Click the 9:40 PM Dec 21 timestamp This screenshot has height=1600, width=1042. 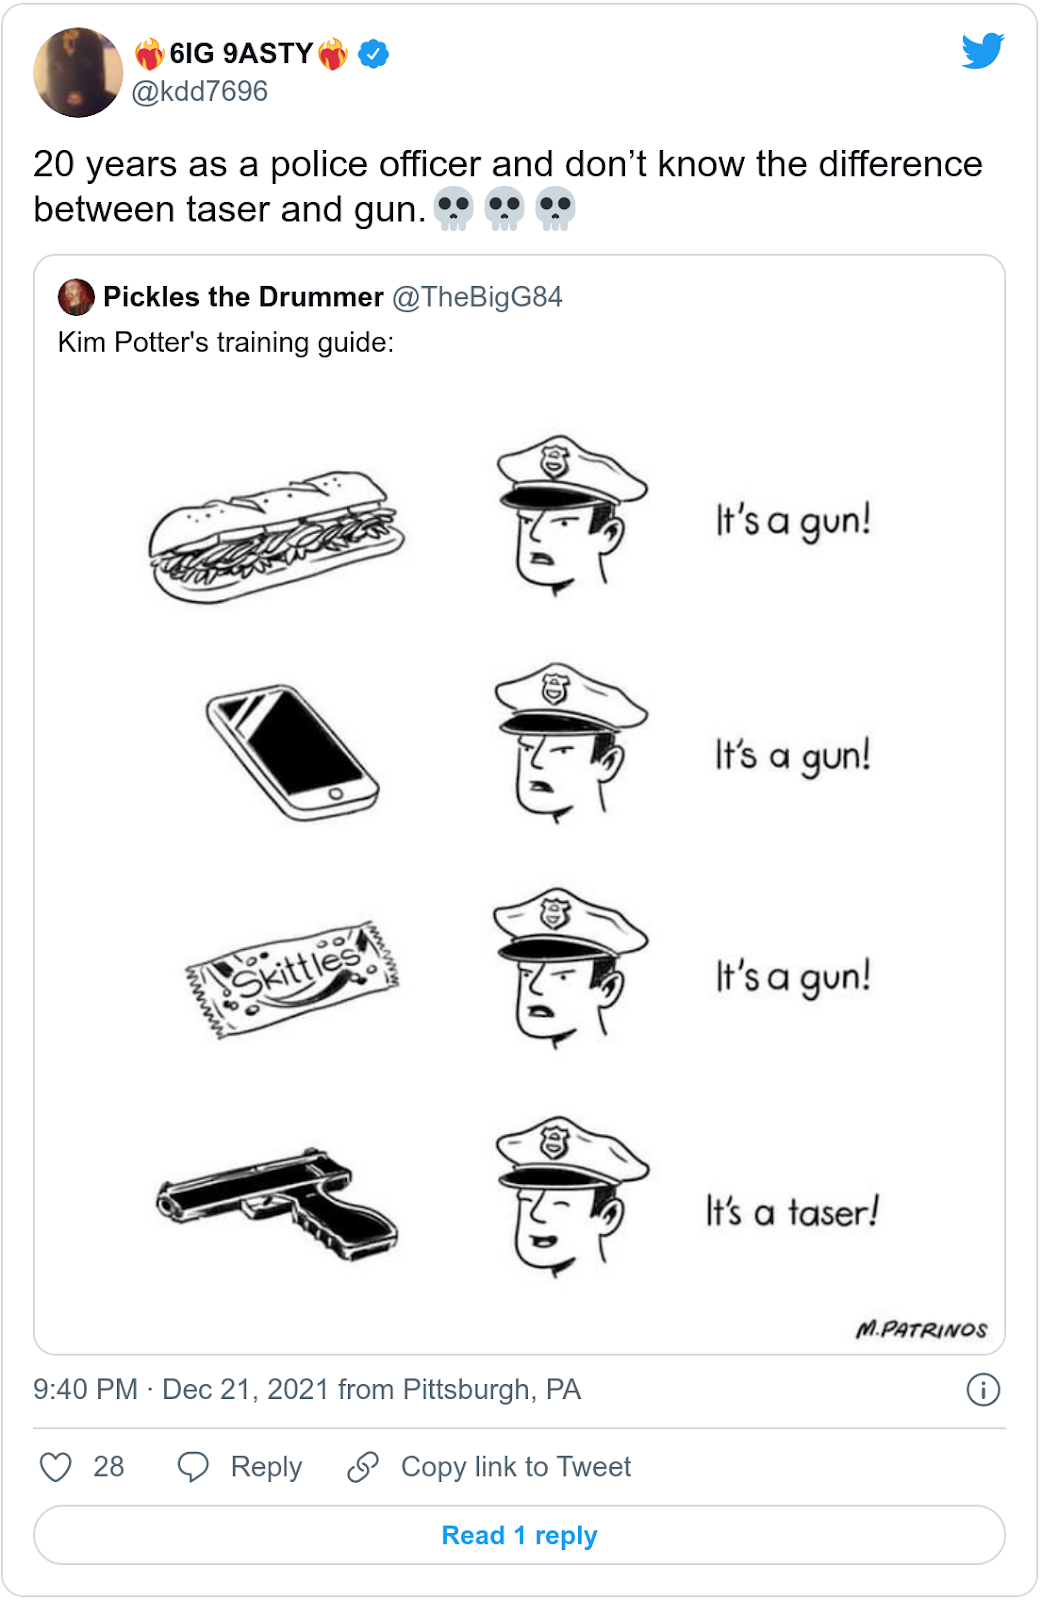(307, 1390)
